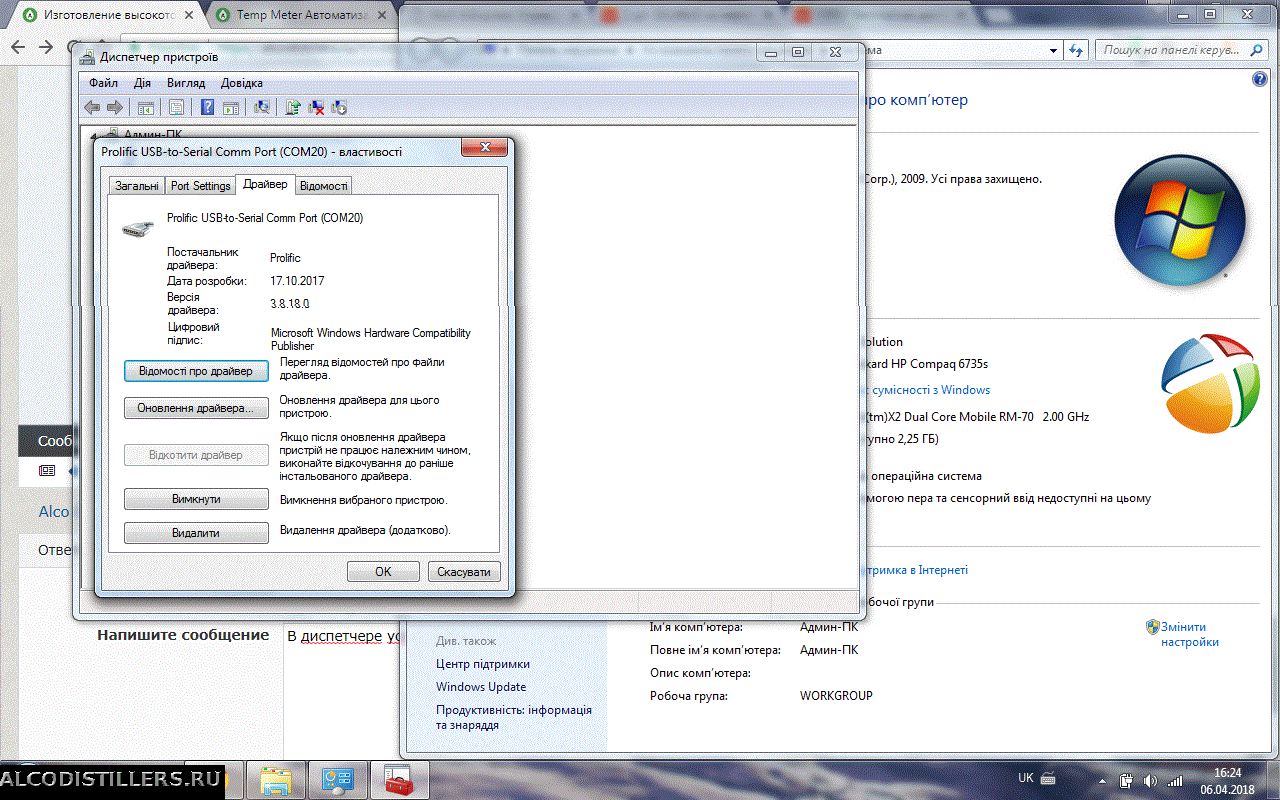Open Windows Explorer from the taskbar

click(276, 780)
